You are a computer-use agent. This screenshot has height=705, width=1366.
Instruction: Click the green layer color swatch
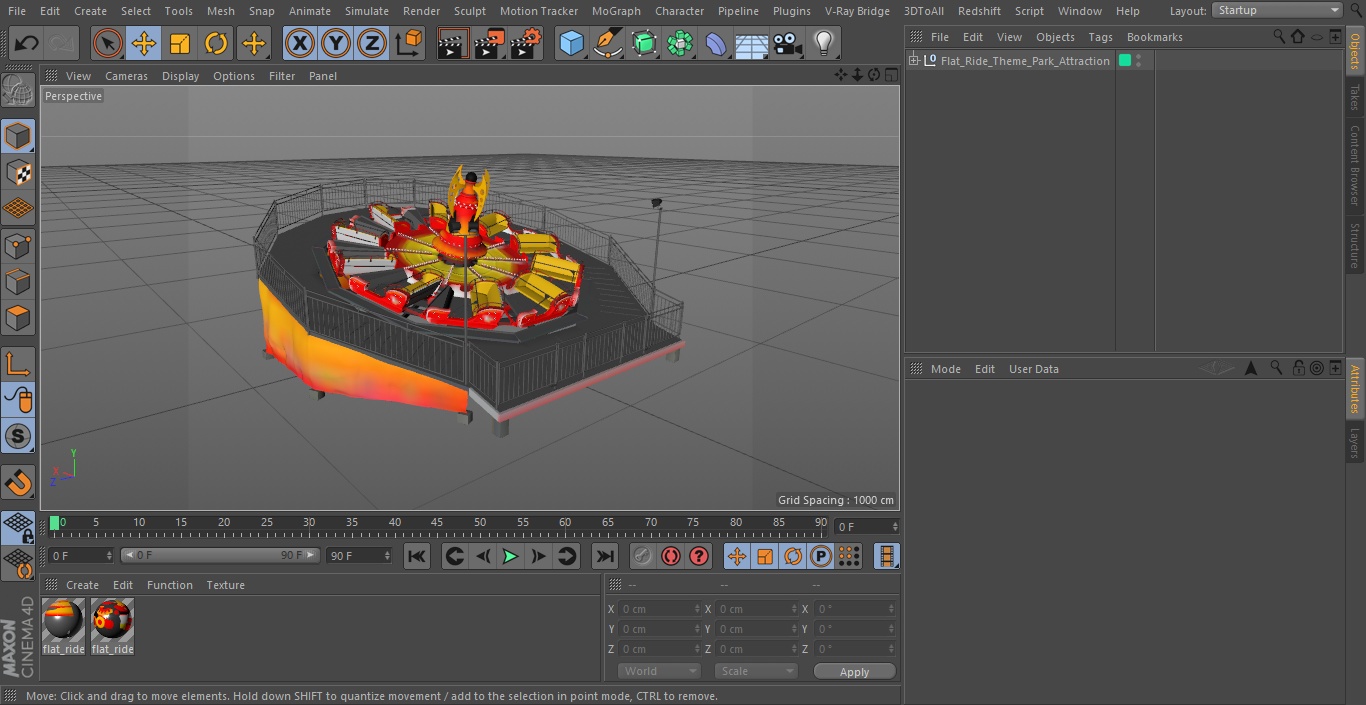coord(1124,61)
